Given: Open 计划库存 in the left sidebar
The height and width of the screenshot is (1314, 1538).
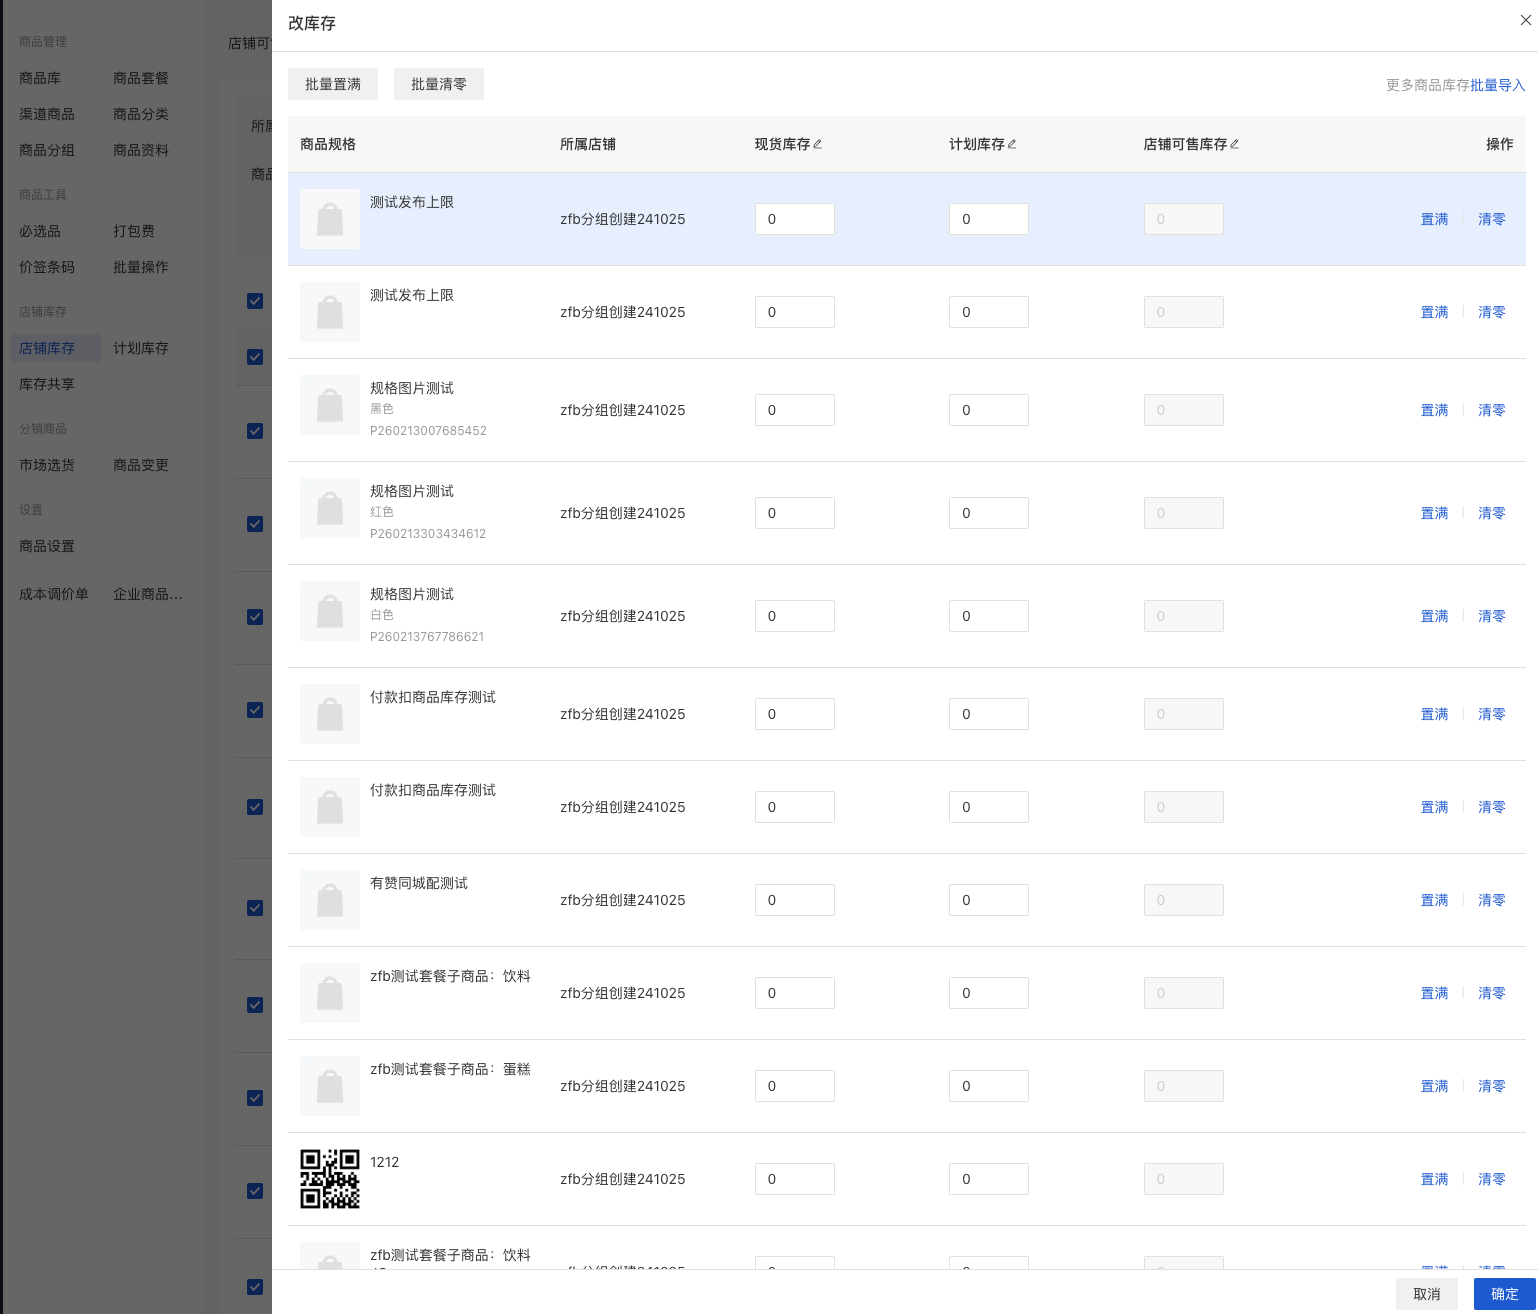Looking at the screenshot, I should 141,348.
